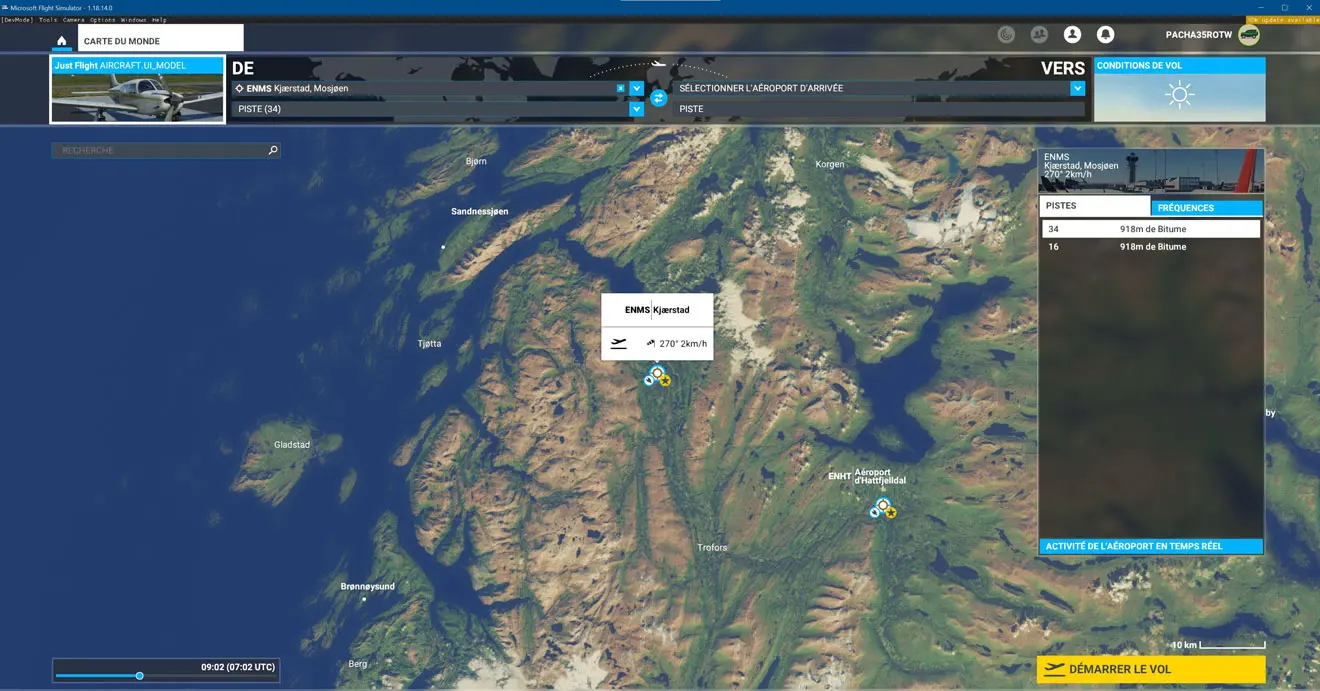Image resolution: width=1320 pixels, height=691 pixels.
Task: Click the Brønnøysund town label
Action: [x=367, y=586]
